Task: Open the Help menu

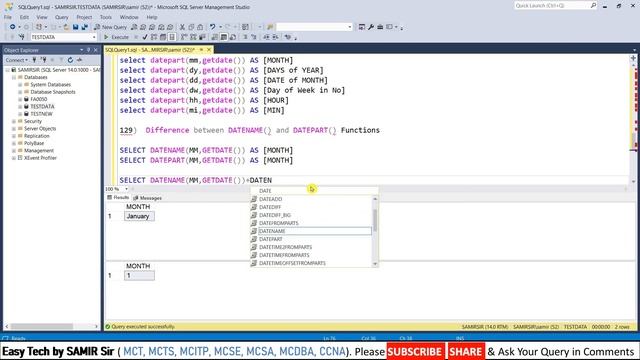Action: point(152,17)
